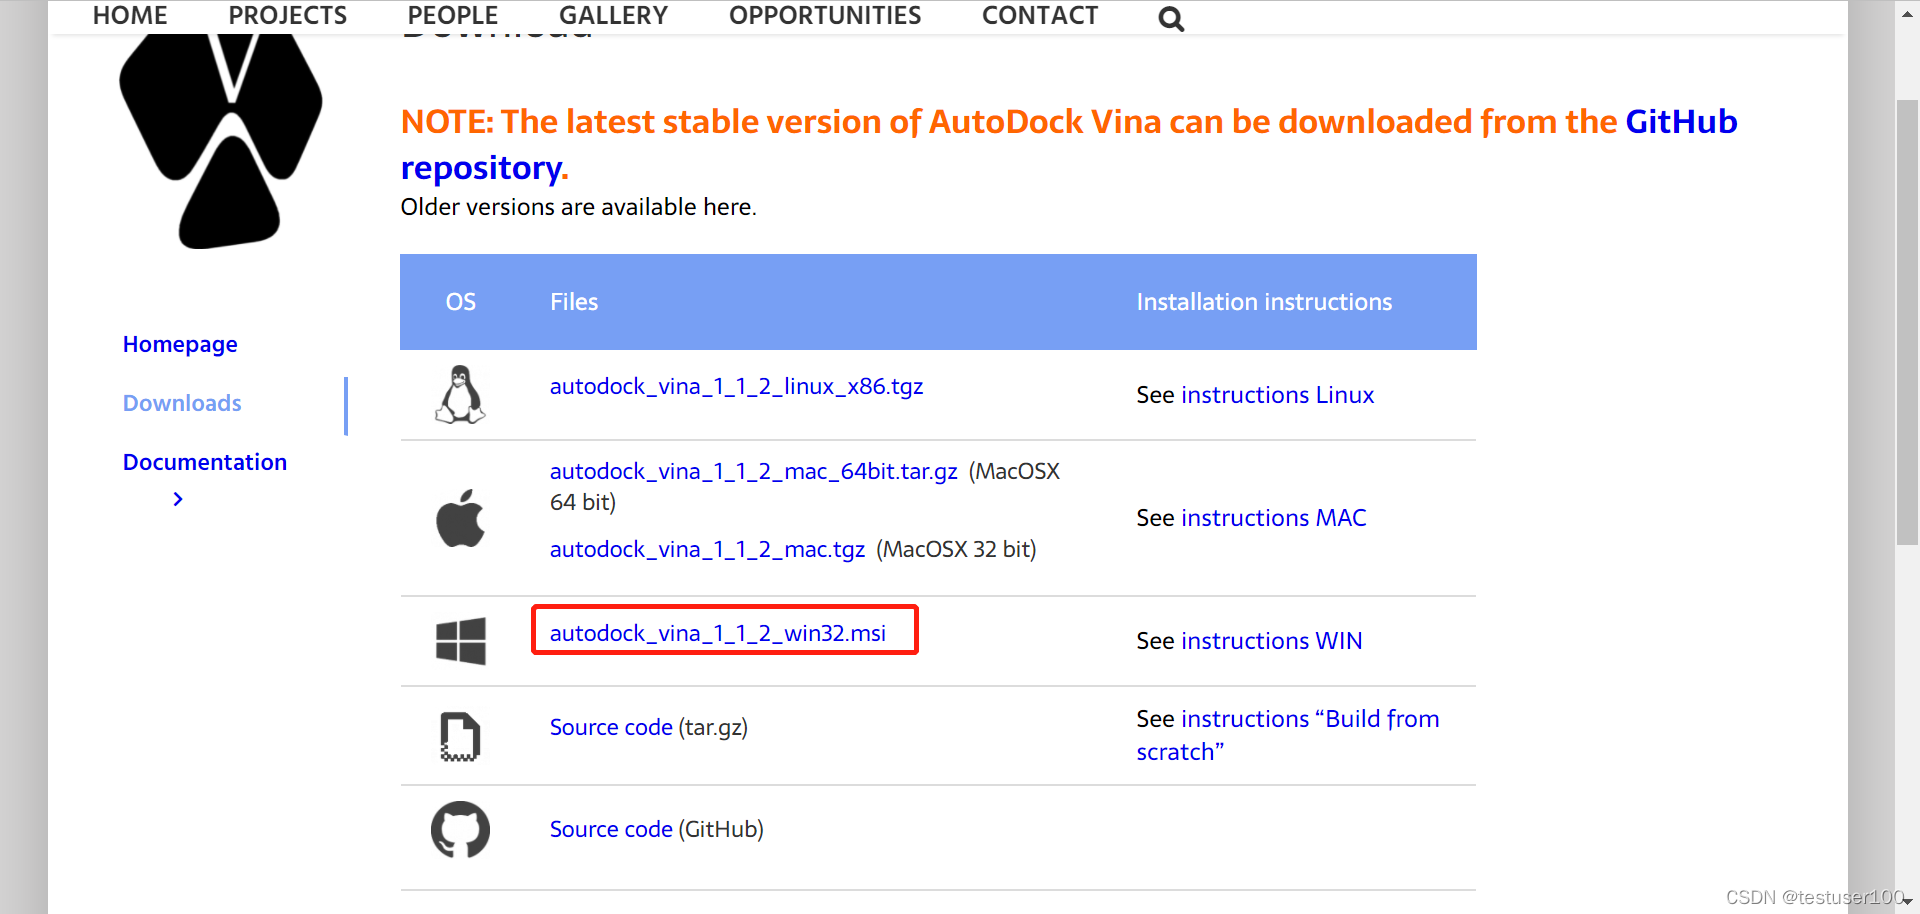Download autodock_vina_1_1_2_win32.msi
The width and height of the screenshot is (1920, 914).
(718, 633)
